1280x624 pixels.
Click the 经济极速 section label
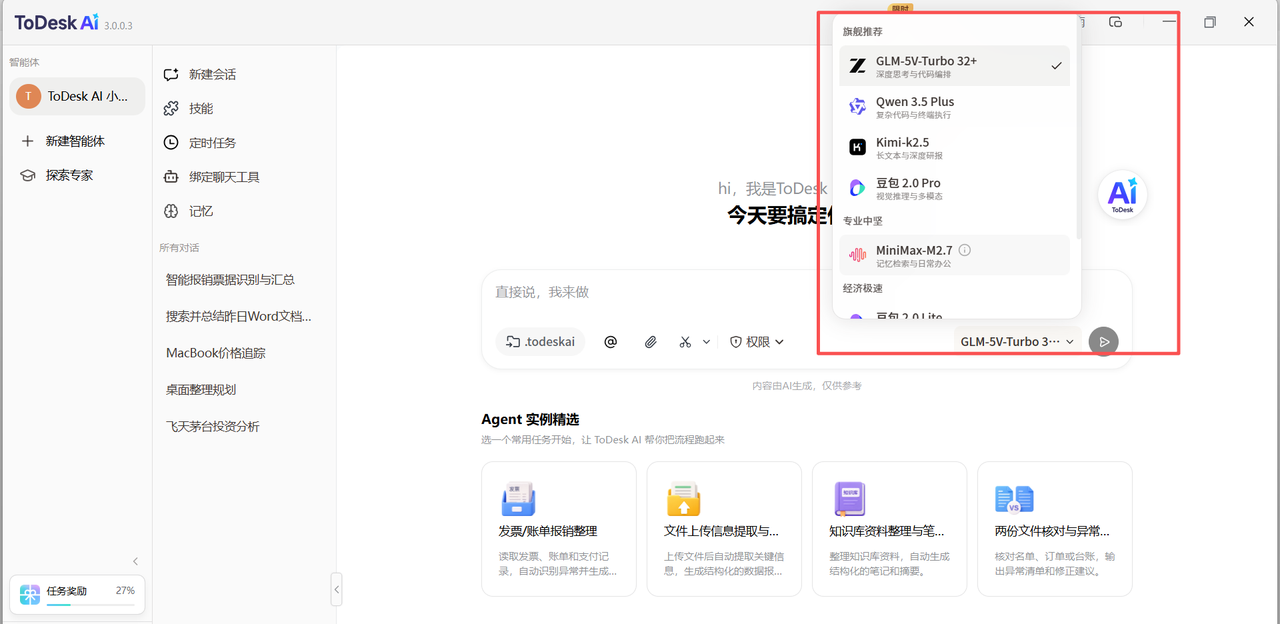click(x=863, y=288)
